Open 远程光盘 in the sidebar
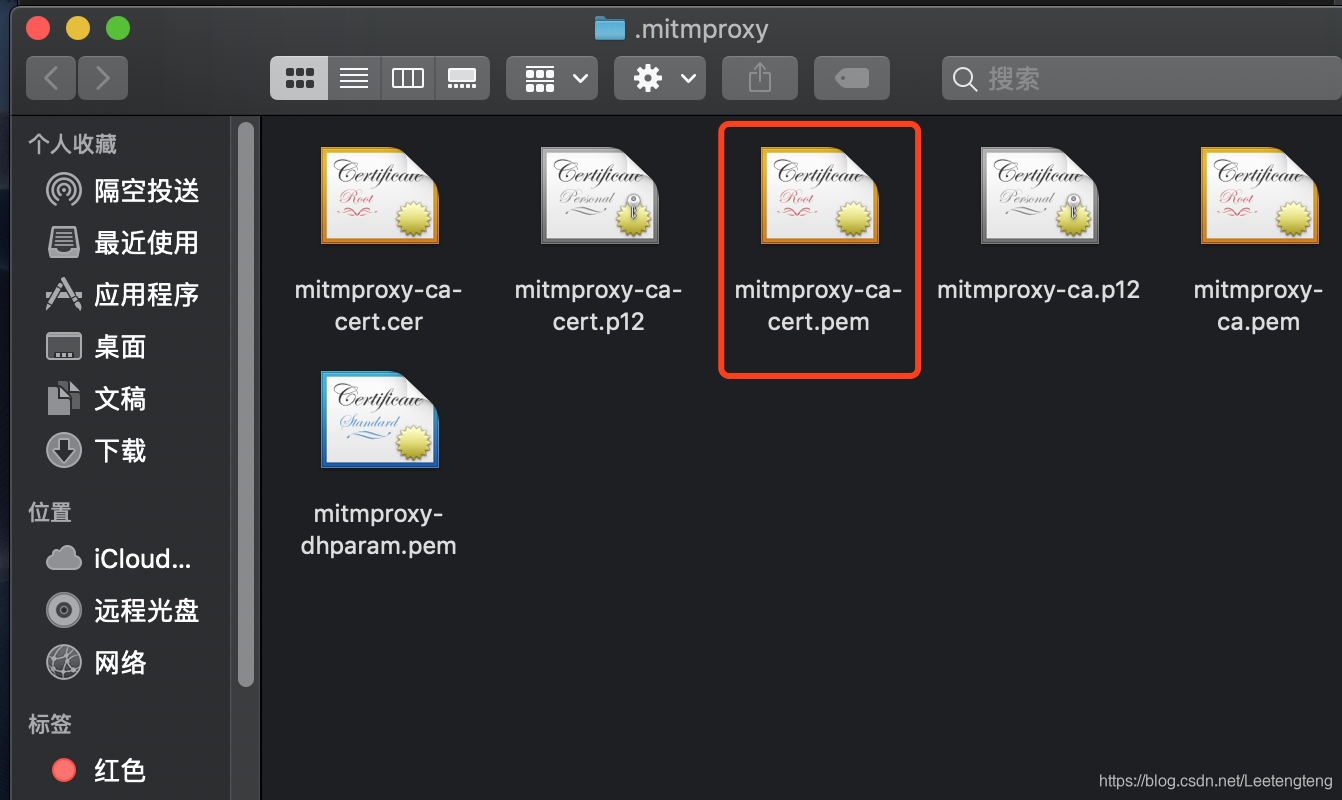1342x800 pixels. 123,610
